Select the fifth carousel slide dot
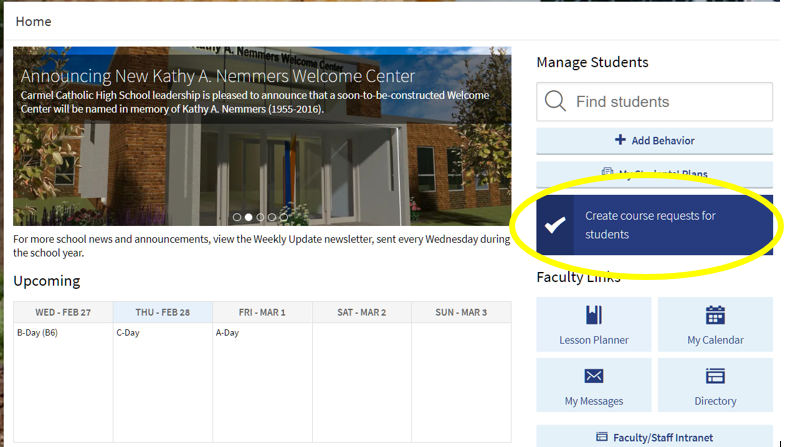The width and height of the screenshot is (790, 447). click(283, 217)
